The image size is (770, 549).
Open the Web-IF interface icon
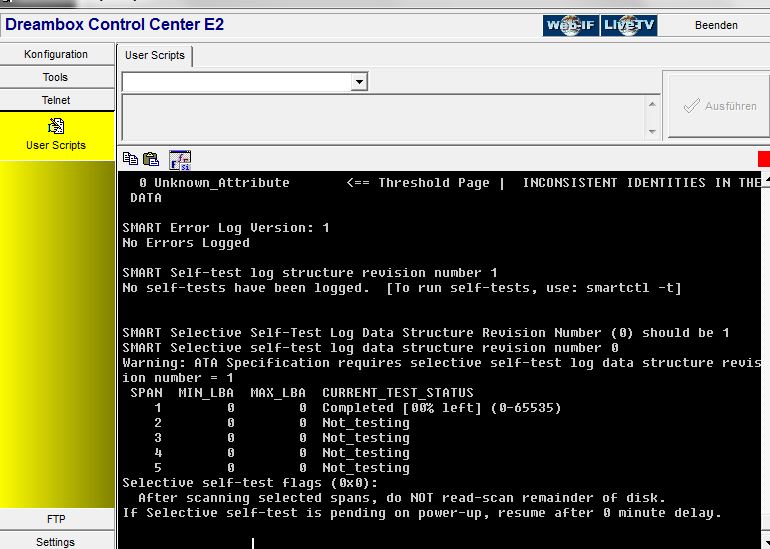571,26
